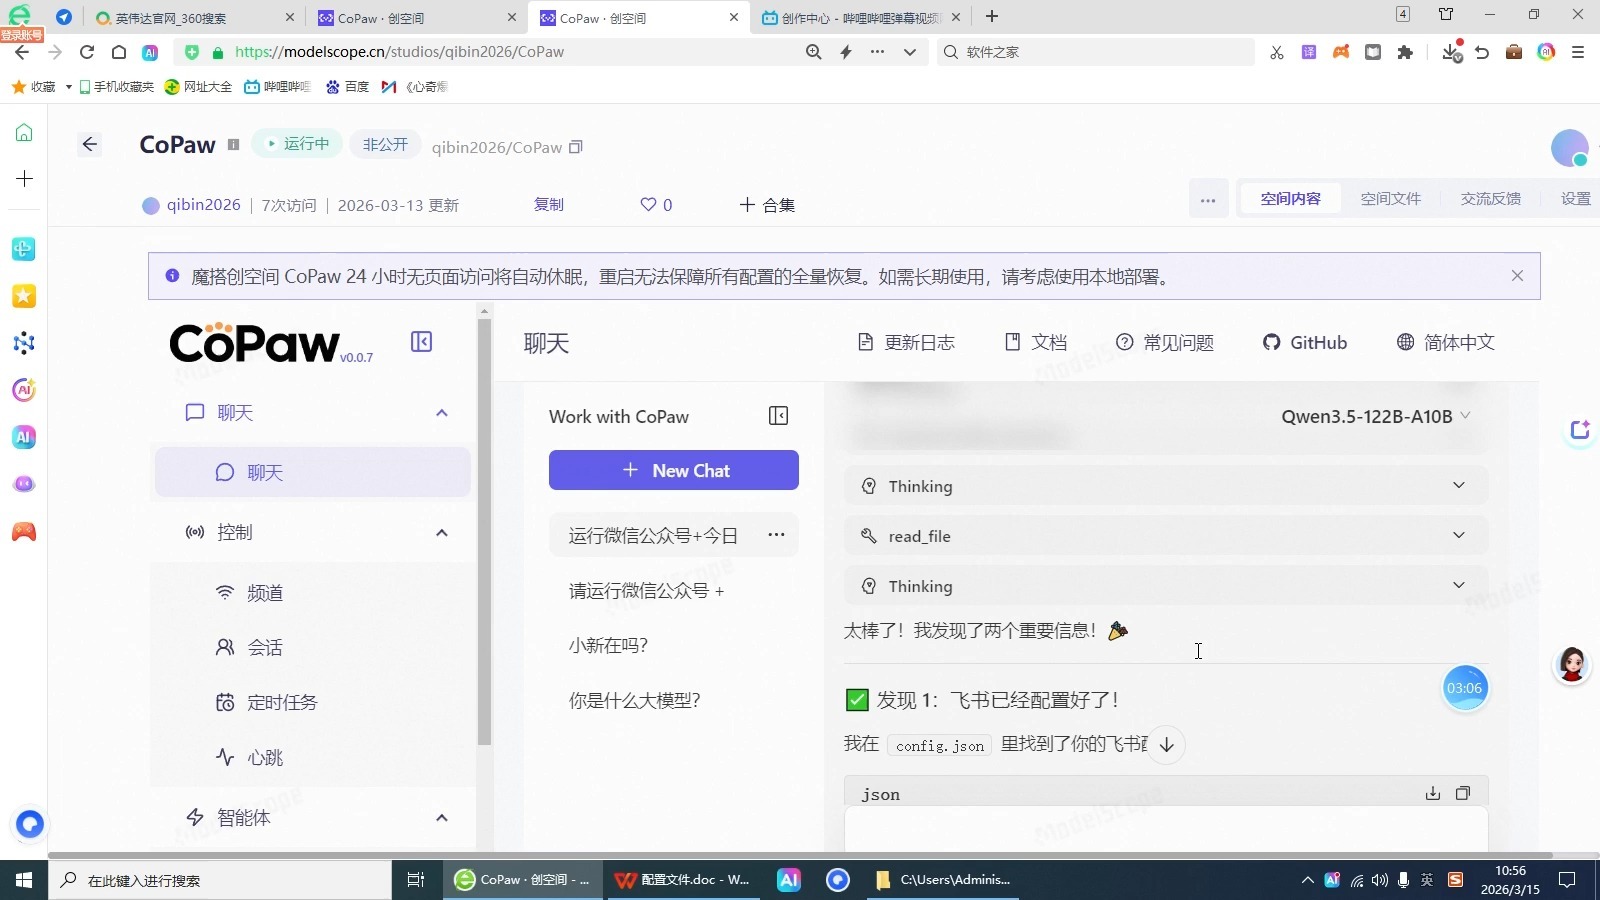Open the Qwen3.5-122B-A10B model dropdown

click(1376, 416)
